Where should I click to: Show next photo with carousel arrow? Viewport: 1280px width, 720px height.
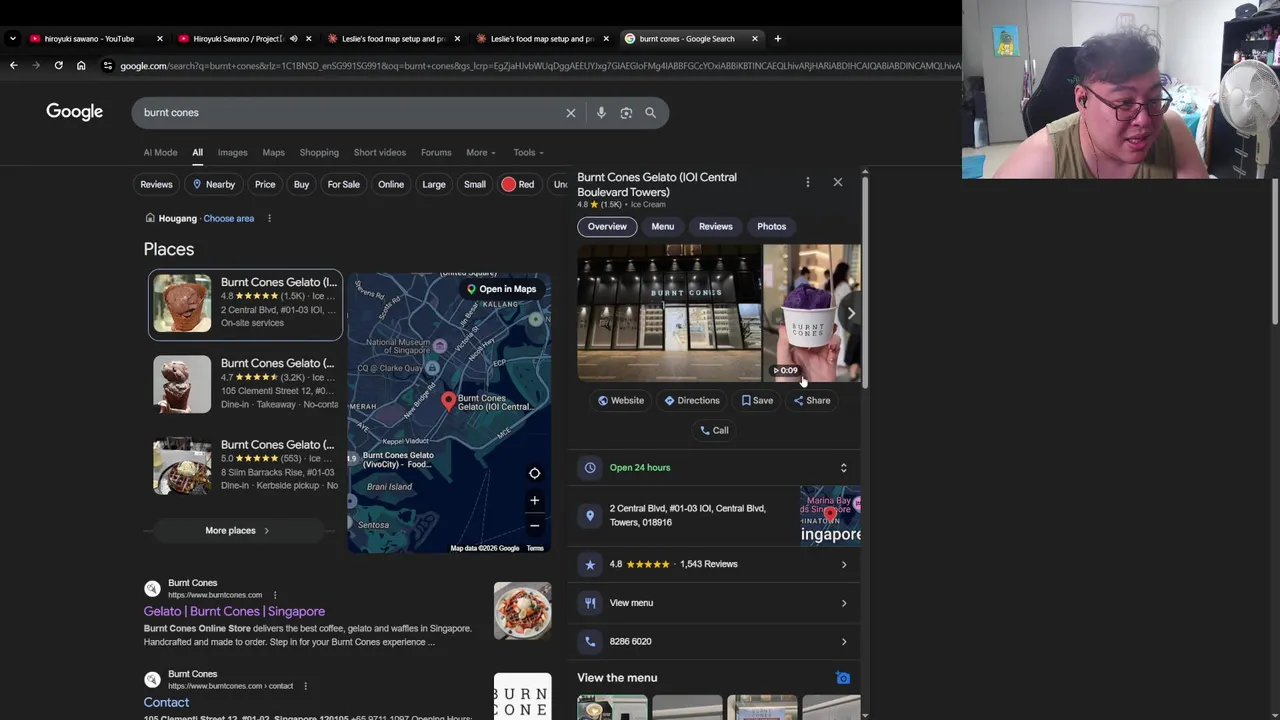click(851, 313)
